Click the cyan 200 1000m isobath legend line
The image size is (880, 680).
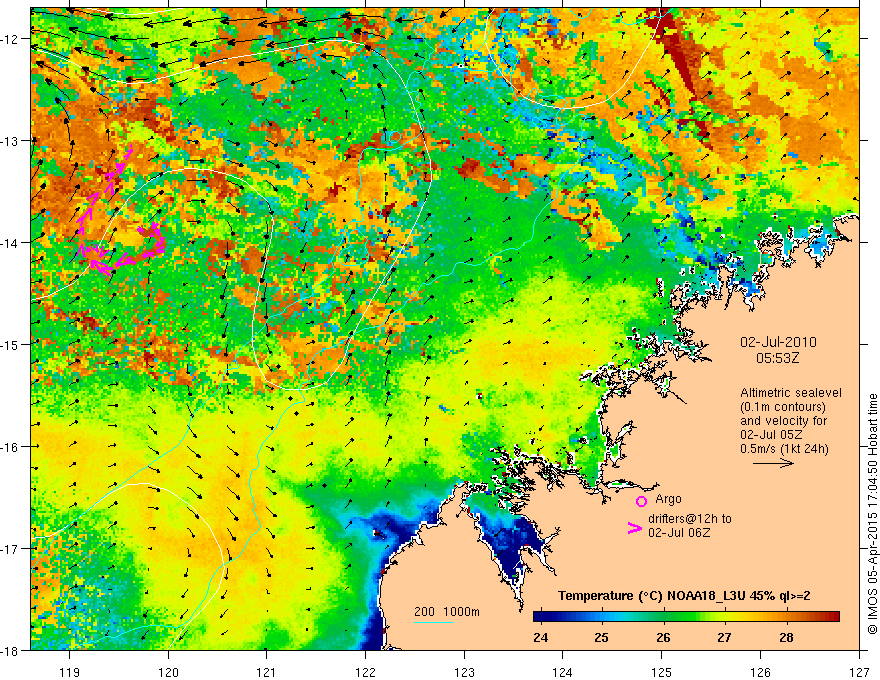tap(434, 622)
